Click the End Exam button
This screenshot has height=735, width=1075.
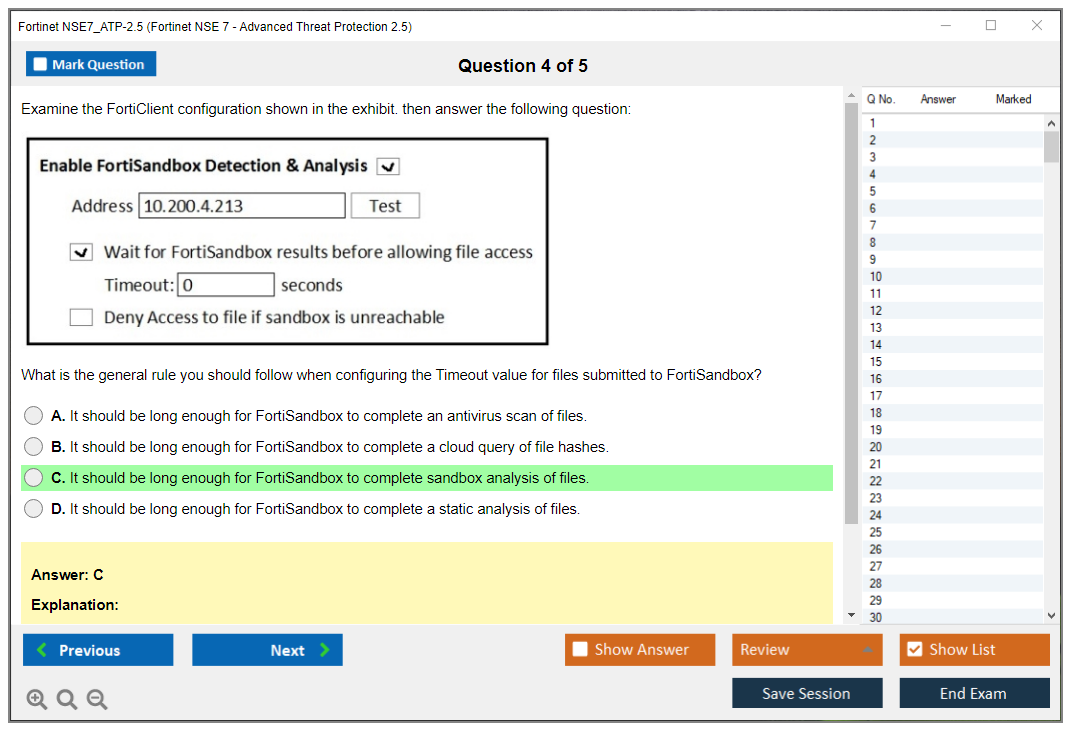(x=973, y=693)
